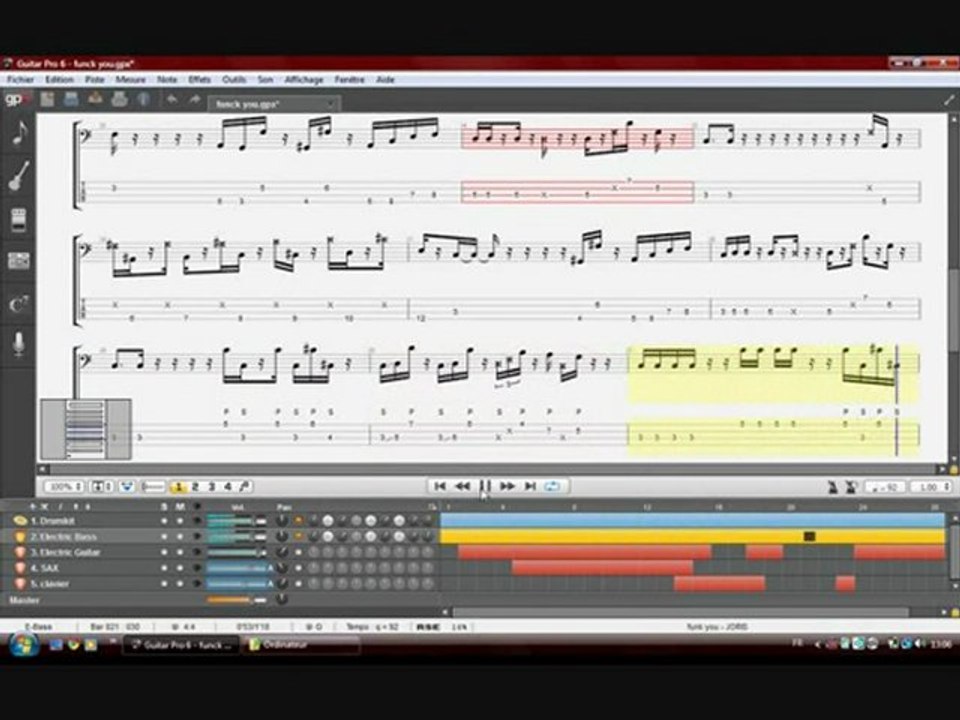Image resolution: width=960 pixels, height=720 pixels.
Task: Open the Mesure menu
Action: click(130, 80)
